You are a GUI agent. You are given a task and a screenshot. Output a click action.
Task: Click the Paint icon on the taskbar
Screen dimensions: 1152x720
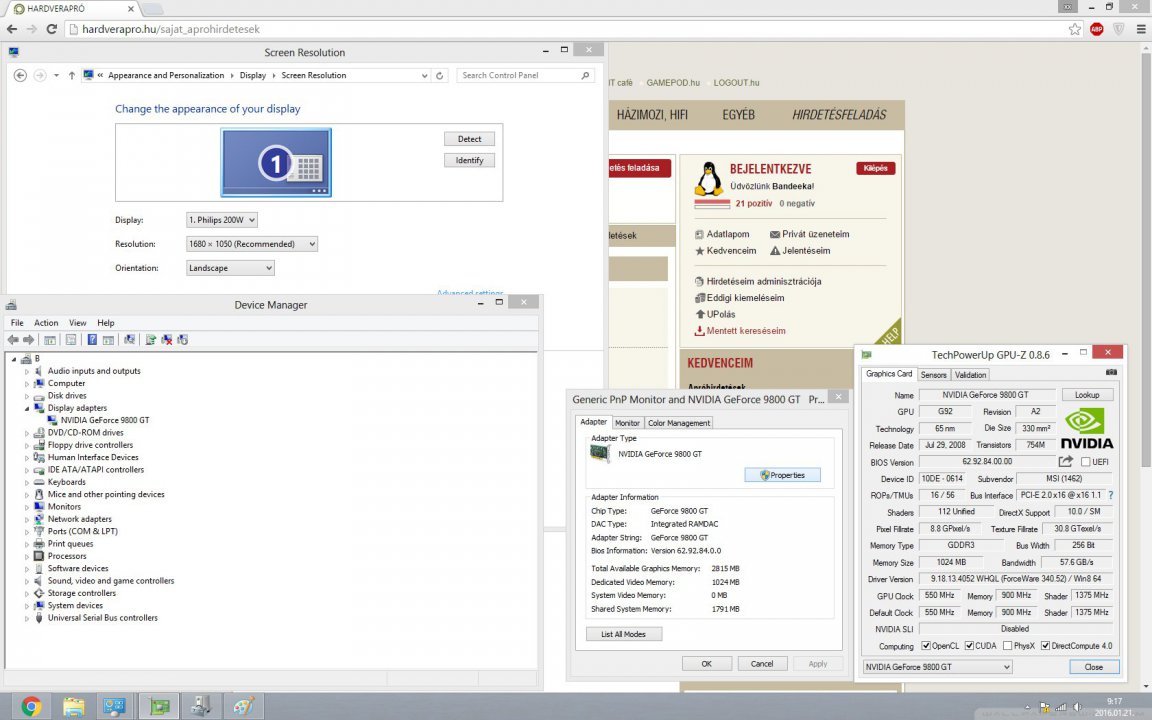click(243, 707)
